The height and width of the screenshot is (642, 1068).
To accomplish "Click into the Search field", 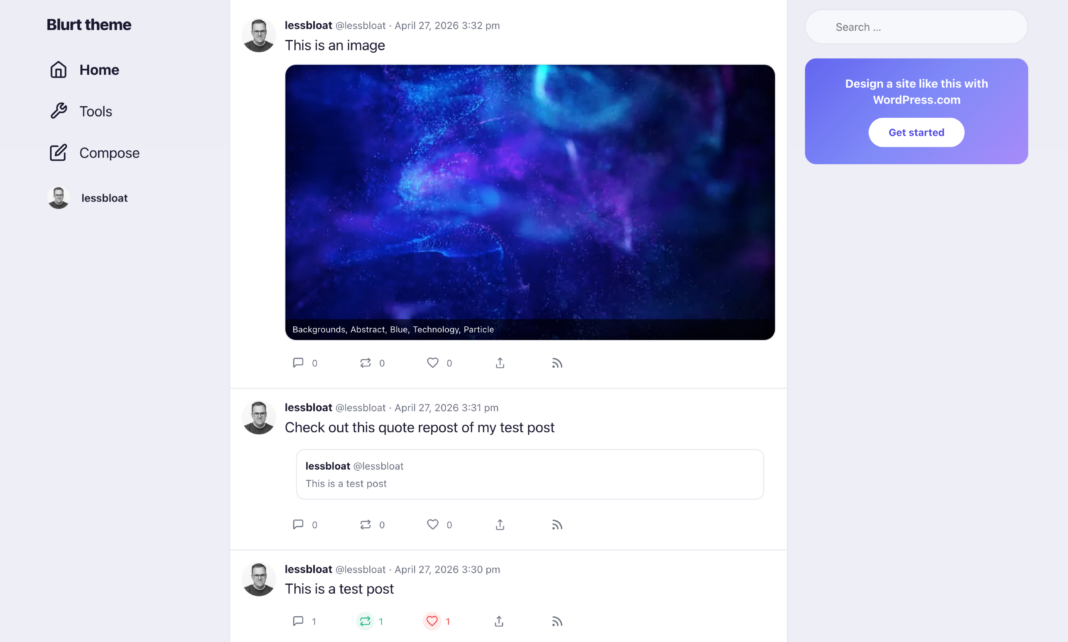I will coord(916,27).
